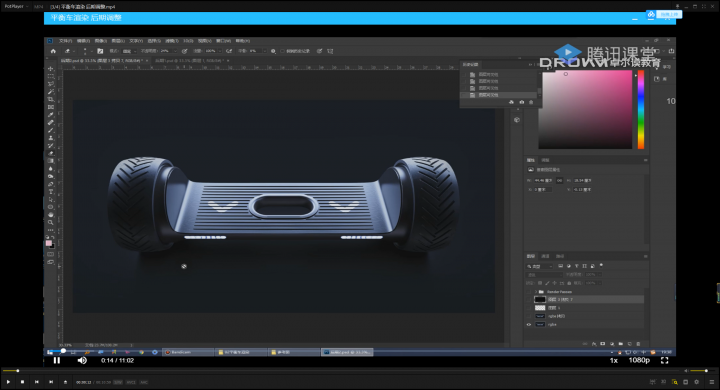Toggle visibility eye of bottom rgba layer
This screenshot has height=390, width=720.
[529, 324]
